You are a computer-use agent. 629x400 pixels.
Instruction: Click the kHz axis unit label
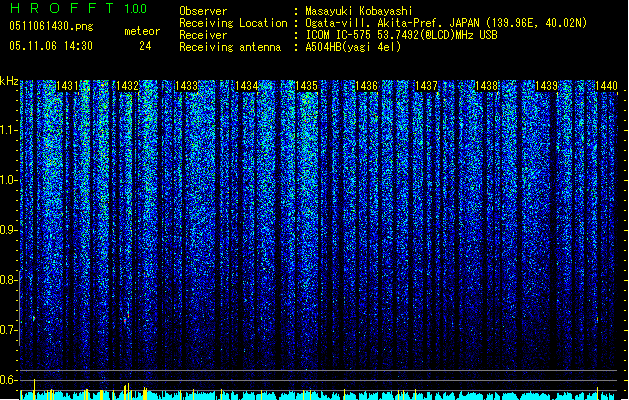(9, 81)
